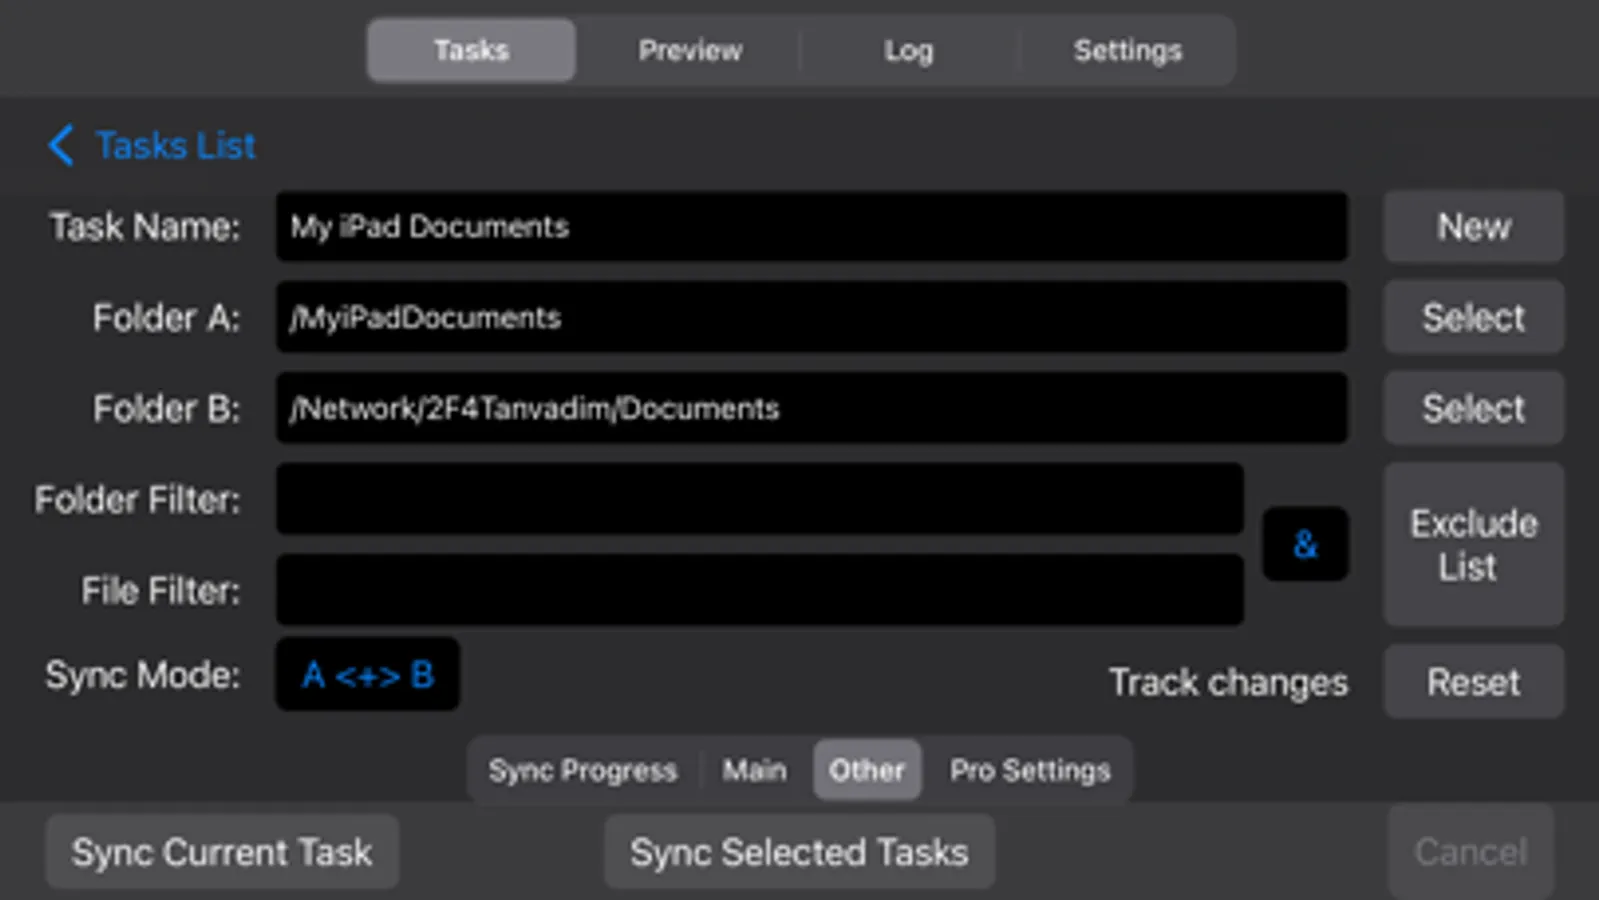Click into the File Filter field
The width and height of the screenshot is (1599, 900).
(x=759, y=590)
